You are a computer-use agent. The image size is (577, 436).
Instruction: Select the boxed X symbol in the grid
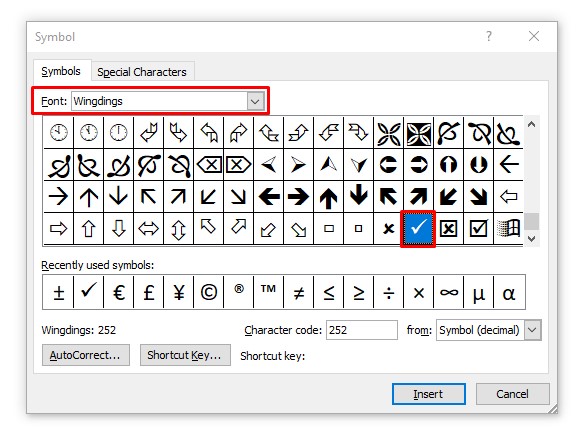pyautogui.click(x=448, y=228)
